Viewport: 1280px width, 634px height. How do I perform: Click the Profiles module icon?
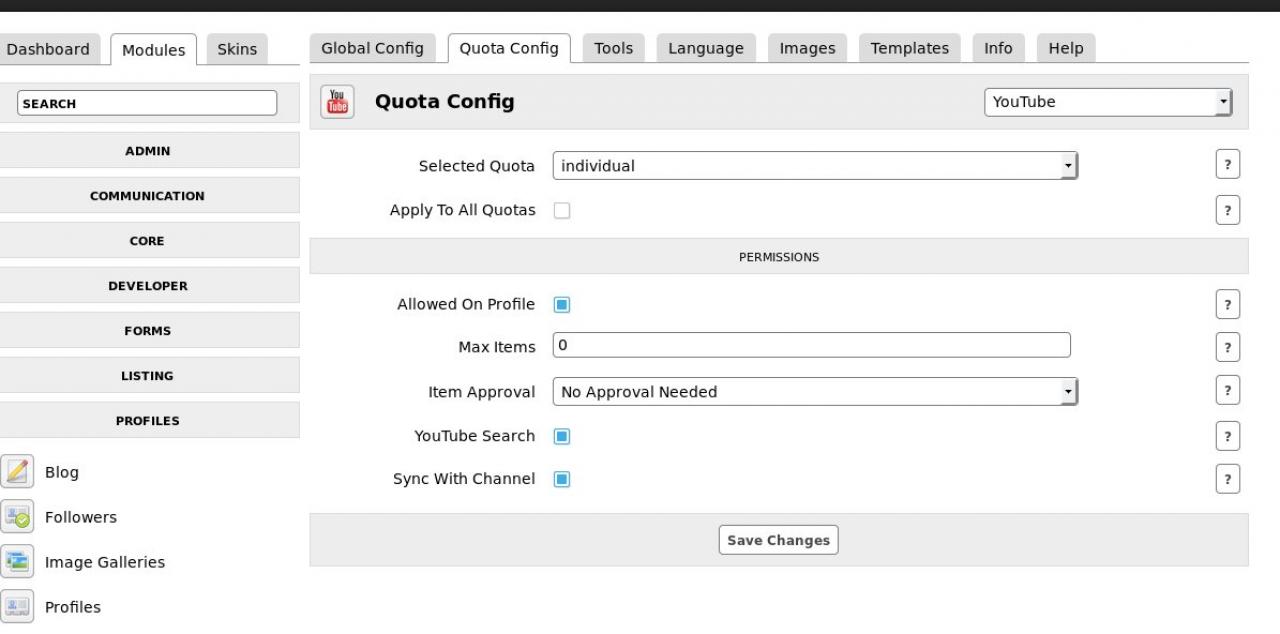pos(17,607)
